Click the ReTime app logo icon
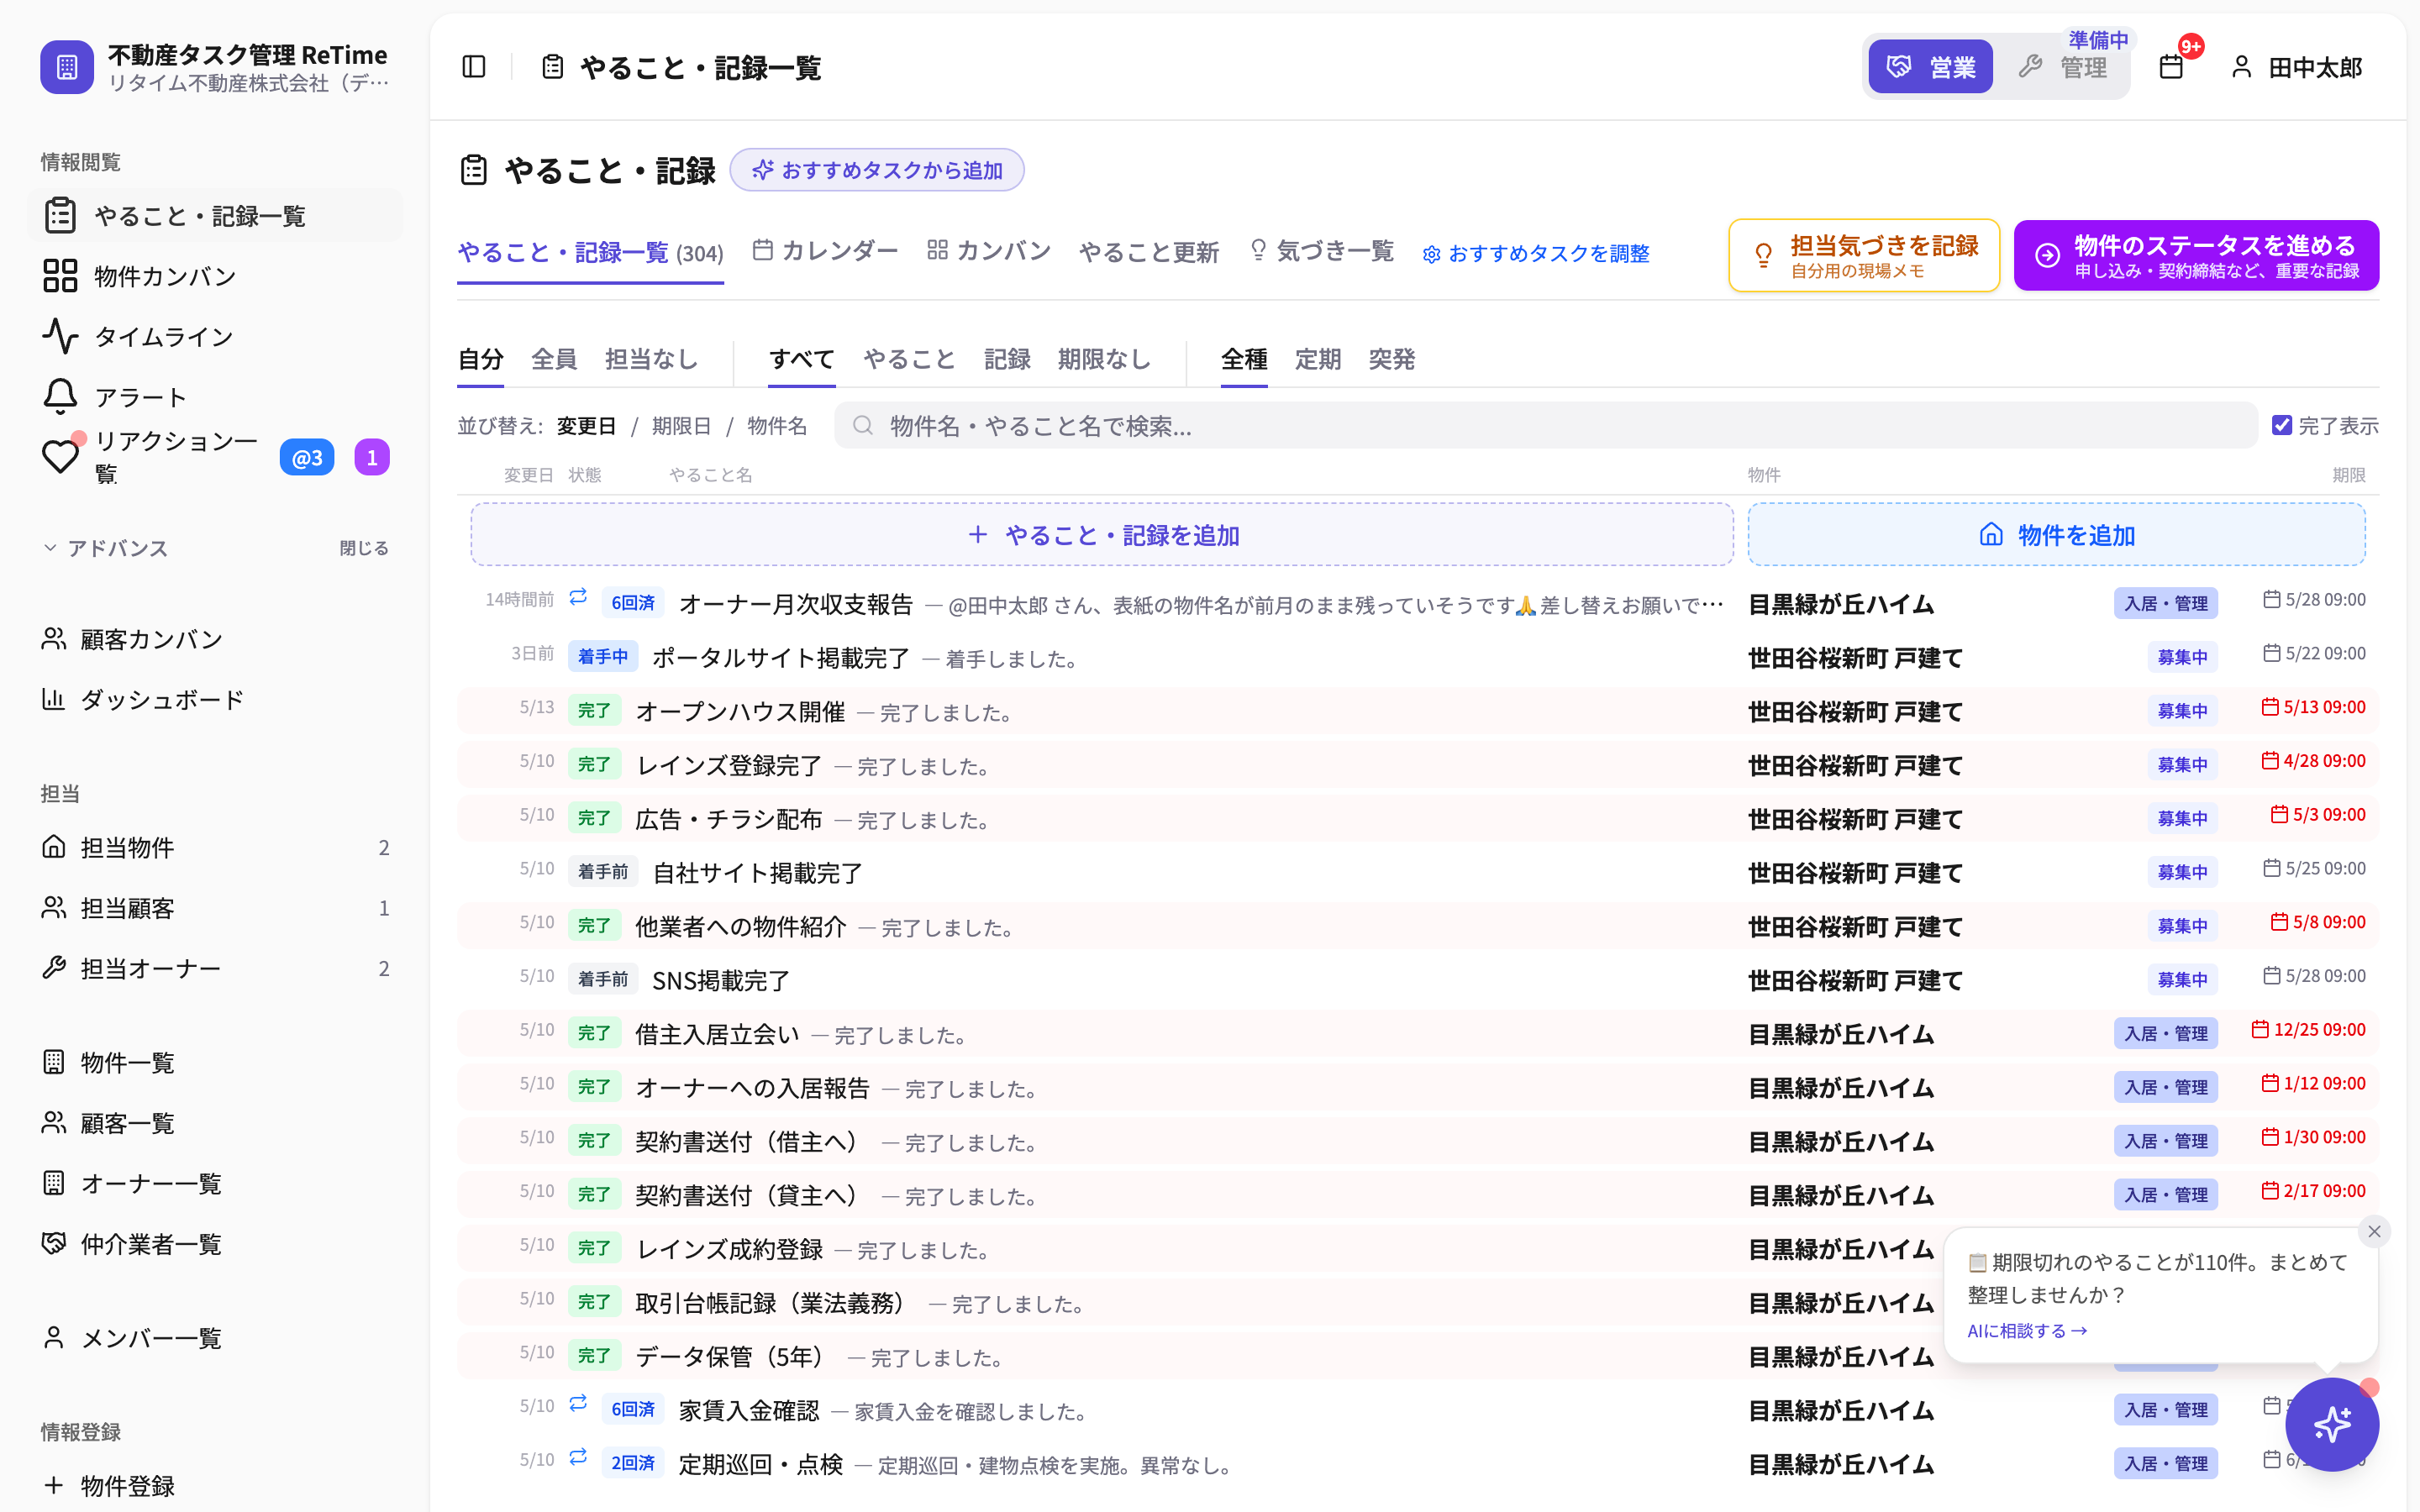 (67, 67)
